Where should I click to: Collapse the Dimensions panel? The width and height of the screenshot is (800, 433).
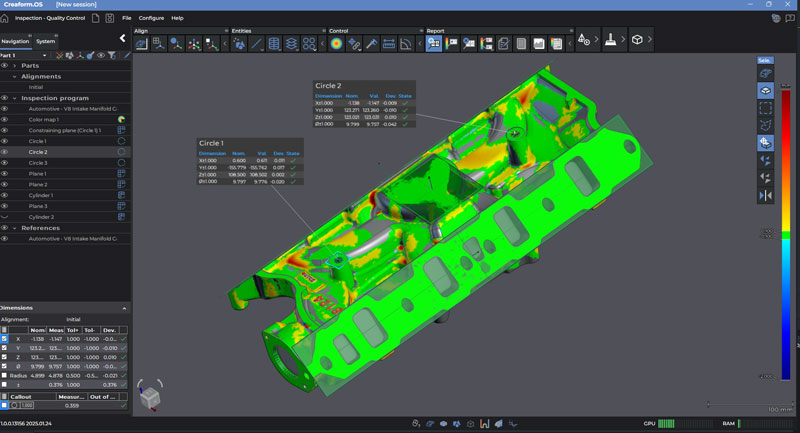point(124,308)
